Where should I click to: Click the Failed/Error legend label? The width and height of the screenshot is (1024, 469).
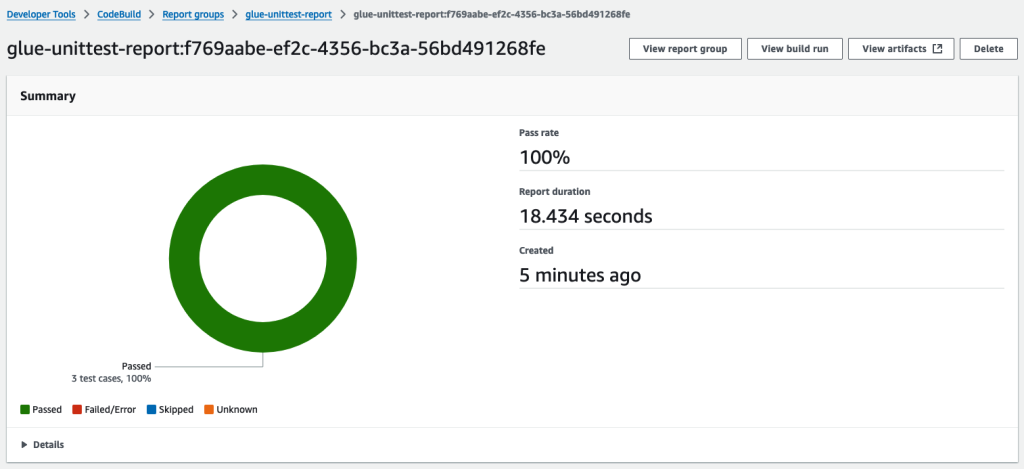(110, 410)
